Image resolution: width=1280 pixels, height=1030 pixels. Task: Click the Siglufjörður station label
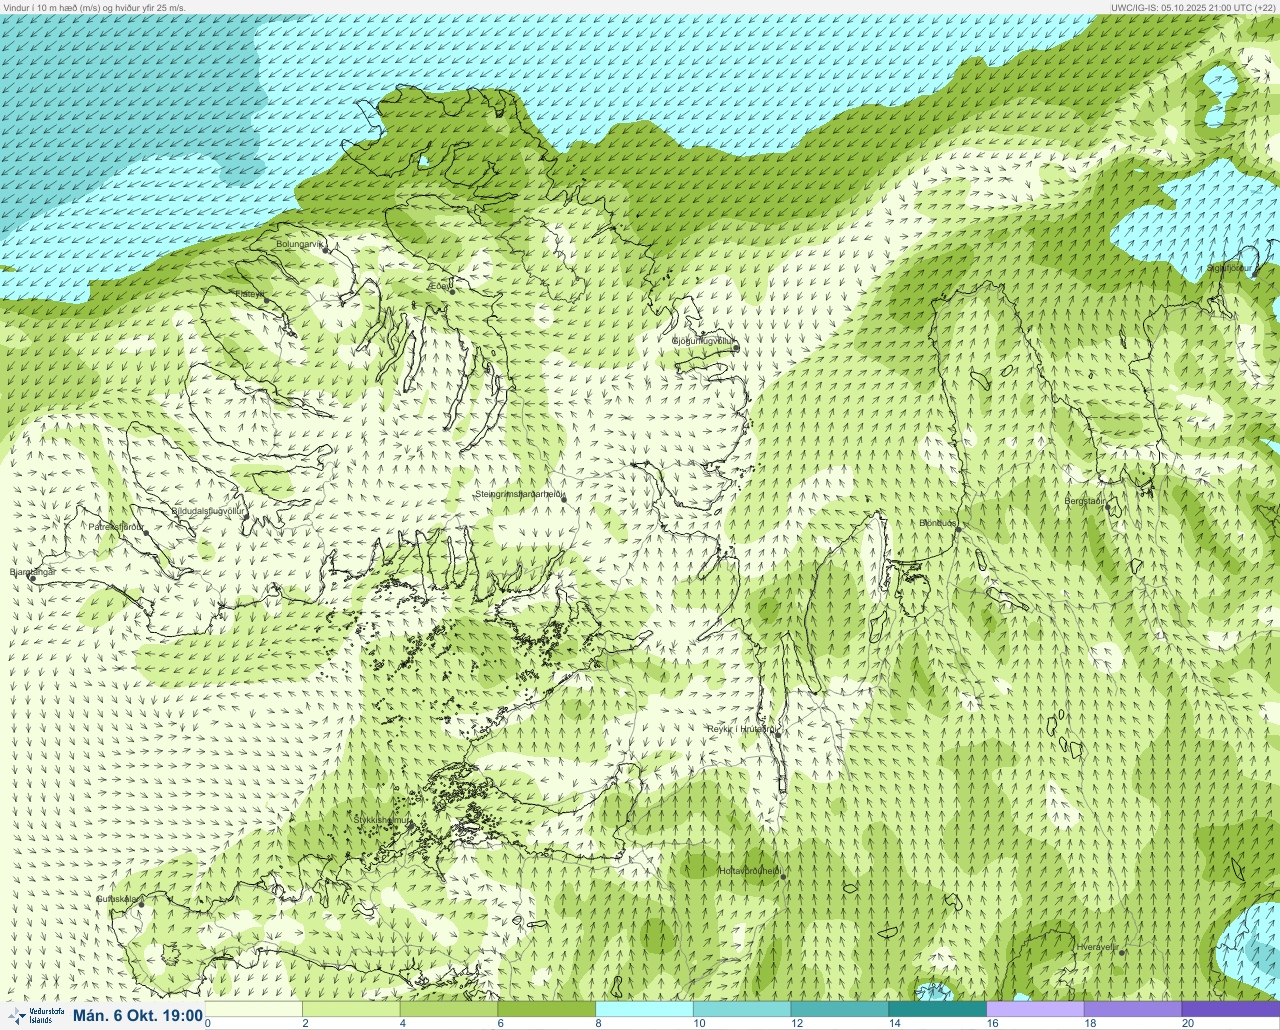tap(1228, 267)
